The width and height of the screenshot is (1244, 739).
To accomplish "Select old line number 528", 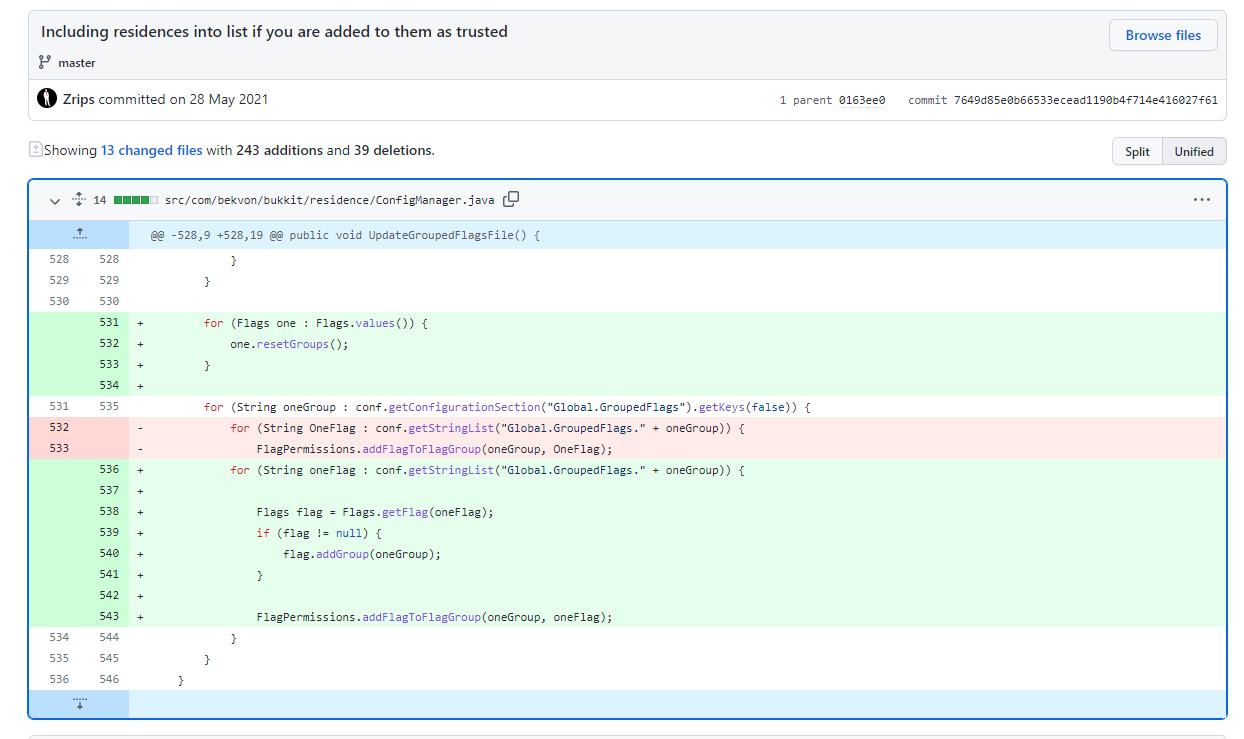I will (54, 259).
